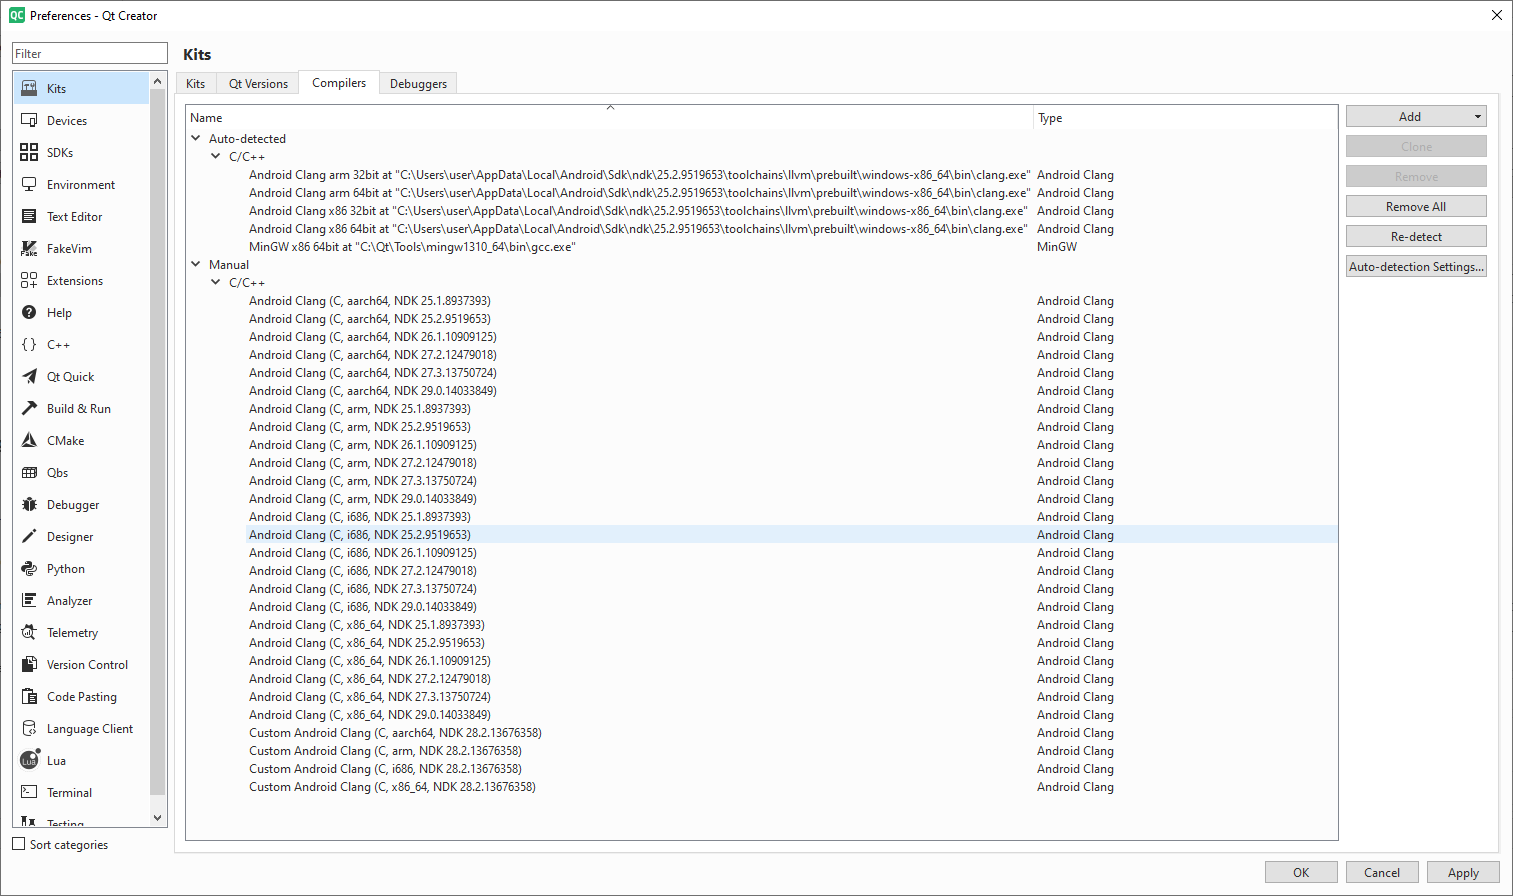
Task: Close the Preferences window
Action: point(1497,15)
